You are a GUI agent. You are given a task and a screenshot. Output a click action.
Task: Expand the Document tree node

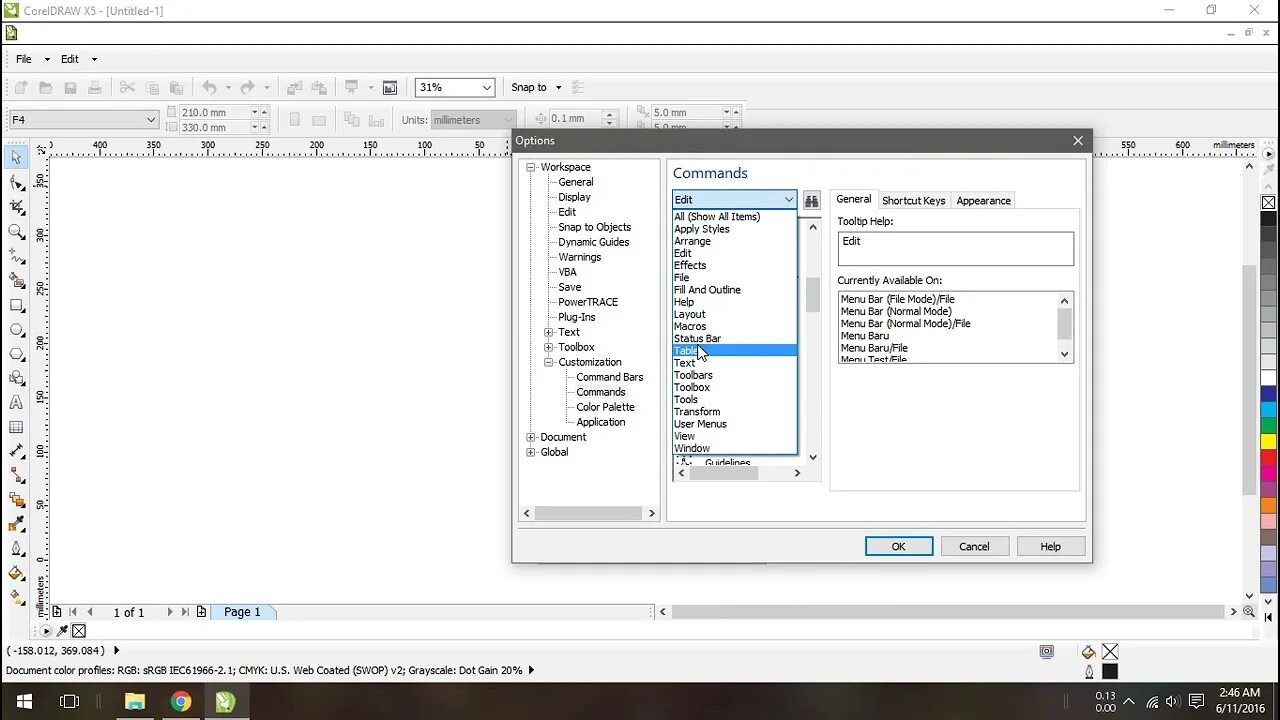[x=531, y=437]
